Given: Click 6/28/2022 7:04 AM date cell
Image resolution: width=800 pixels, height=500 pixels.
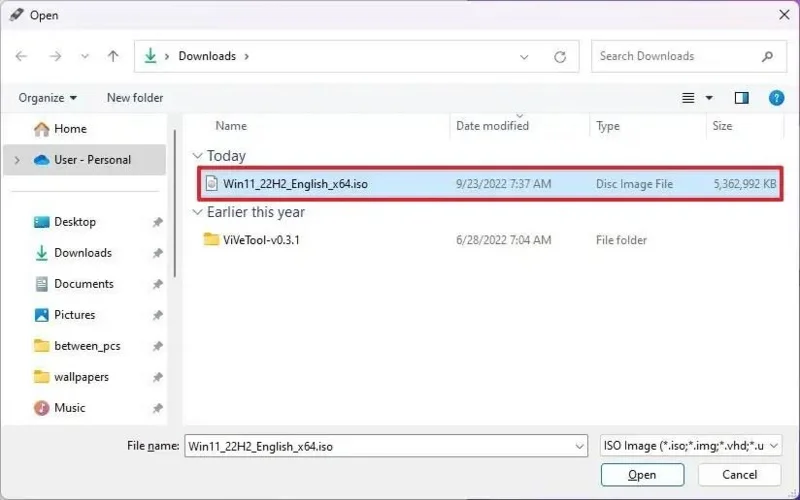Looking at the screenshot, I should (504, 240).
